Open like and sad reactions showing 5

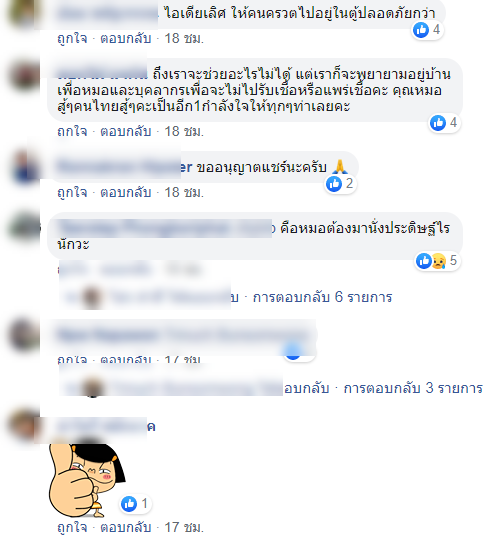437,260
